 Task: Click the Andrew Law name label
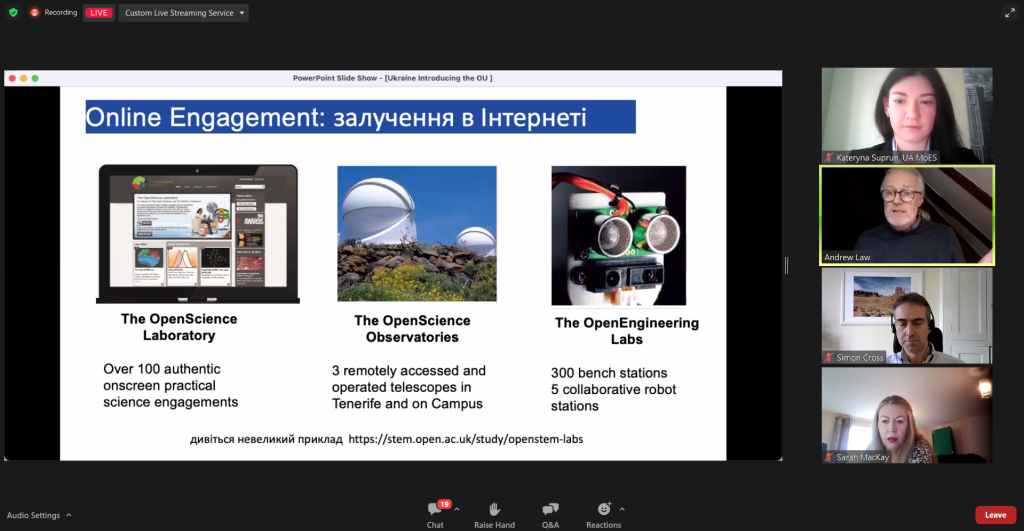(847, 257)
